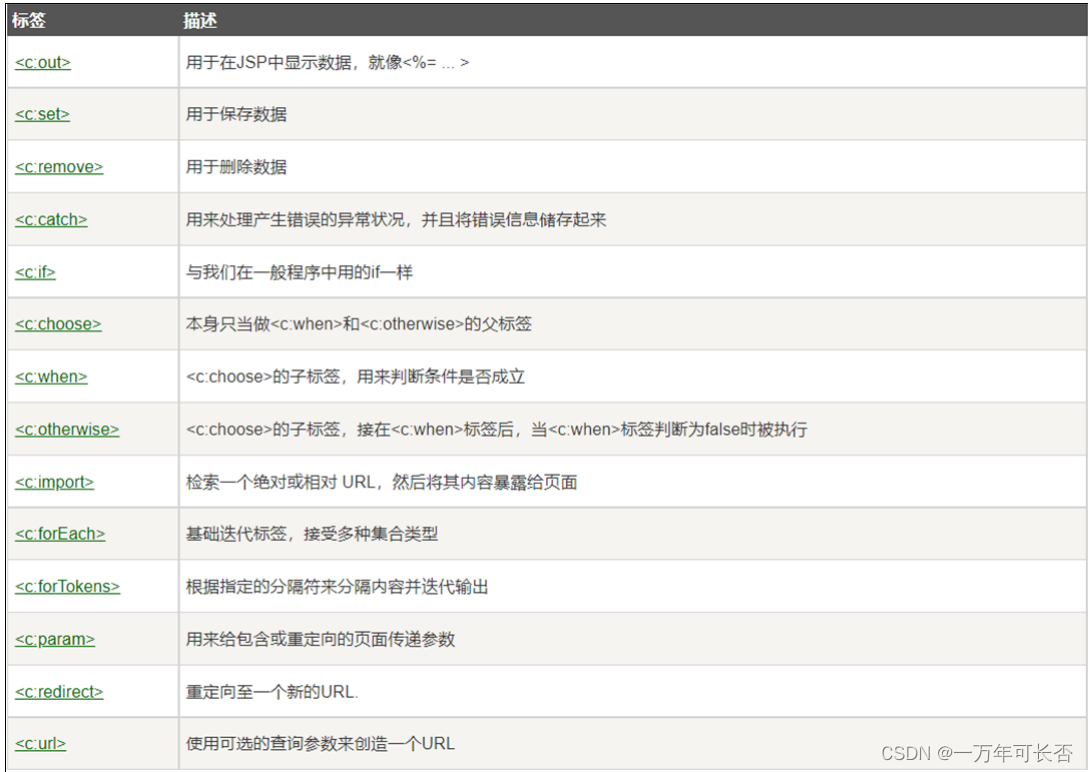
Task: Select description 本身只当做<c:when>和<c:otherwise>的父标签
Action: (359, 324)
